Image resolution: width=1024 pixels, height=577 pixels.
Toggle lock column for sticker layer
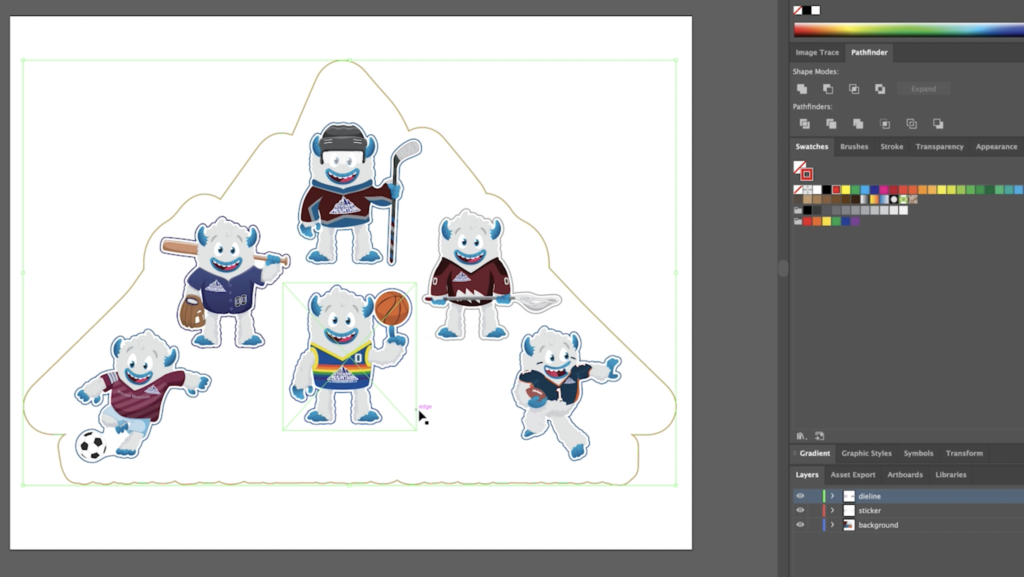[x=814, y=510]
